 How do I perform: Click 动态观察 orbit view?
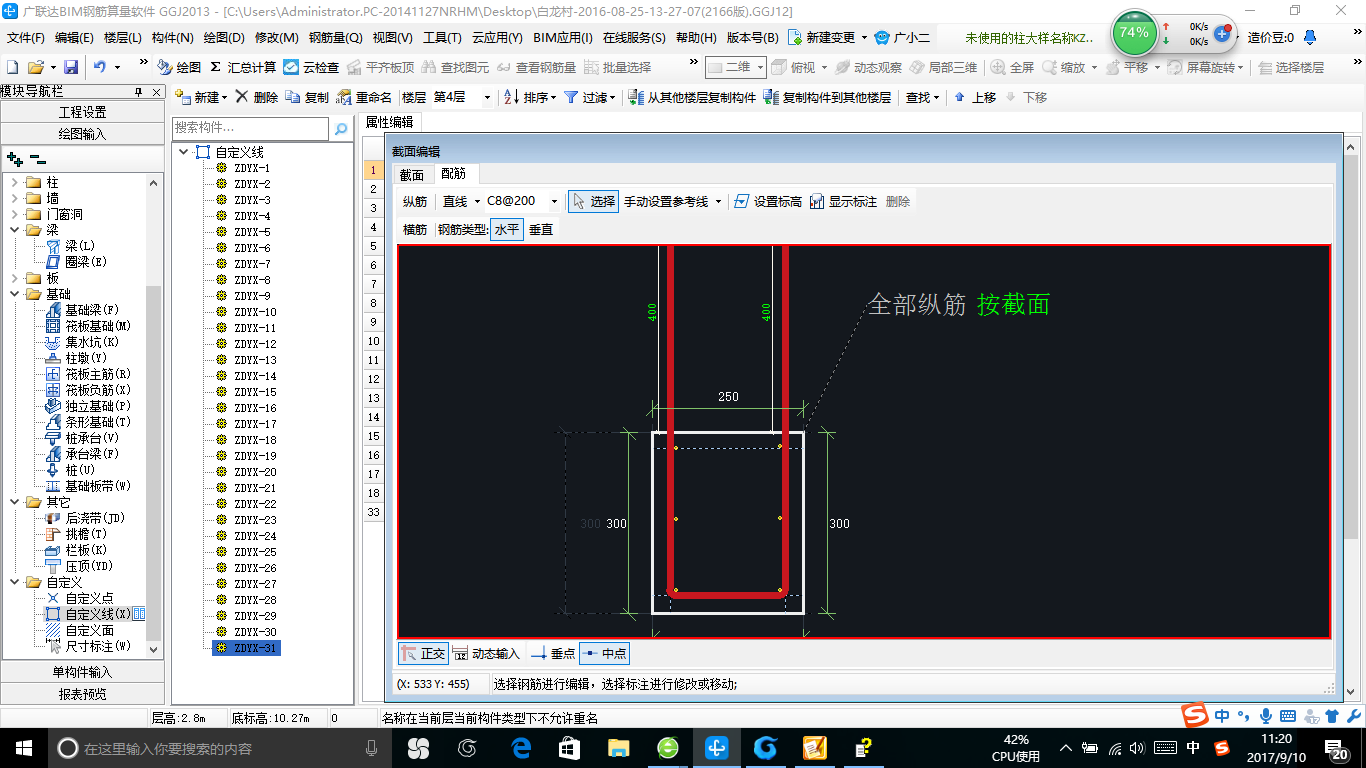[868, 67]
